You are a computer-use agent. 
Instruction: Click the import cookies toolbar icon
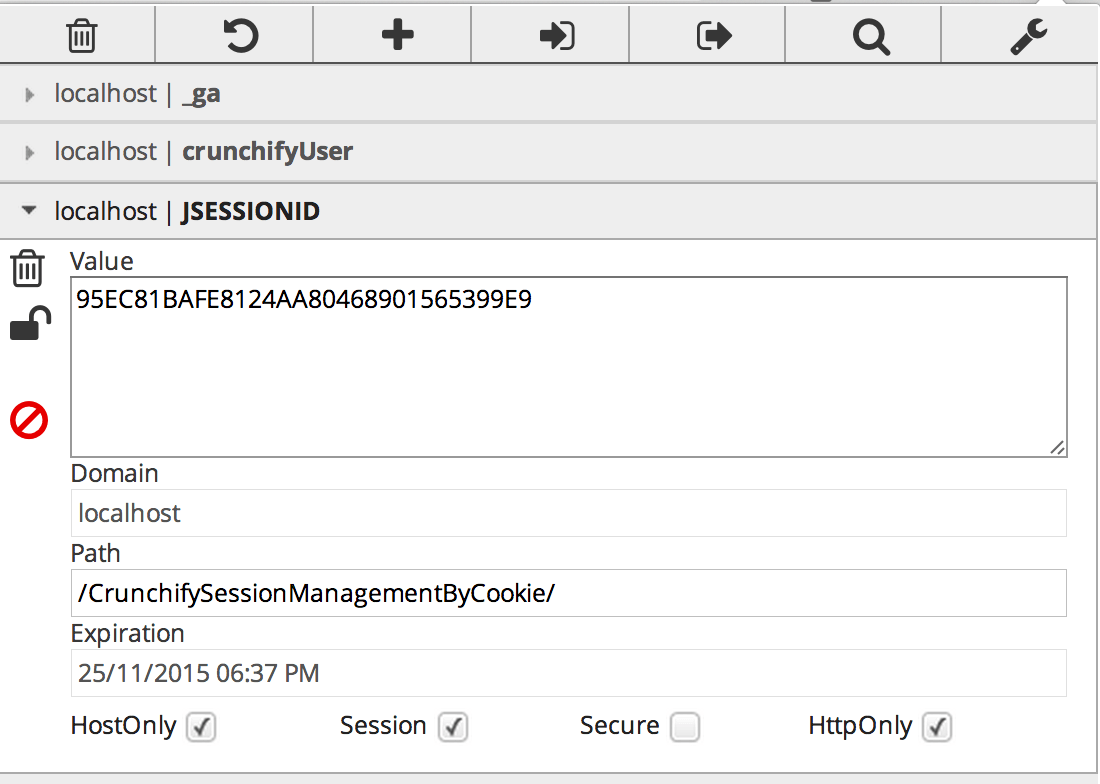pyautogui.click(x=556, y=36)
